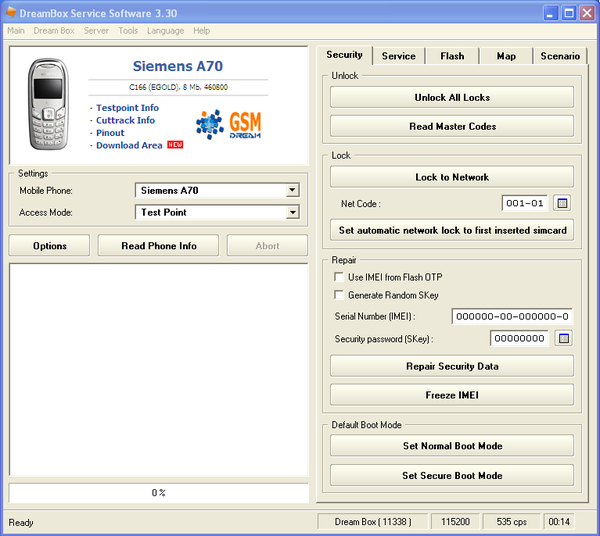Click the Download Area link

click(x=129, y=146)
